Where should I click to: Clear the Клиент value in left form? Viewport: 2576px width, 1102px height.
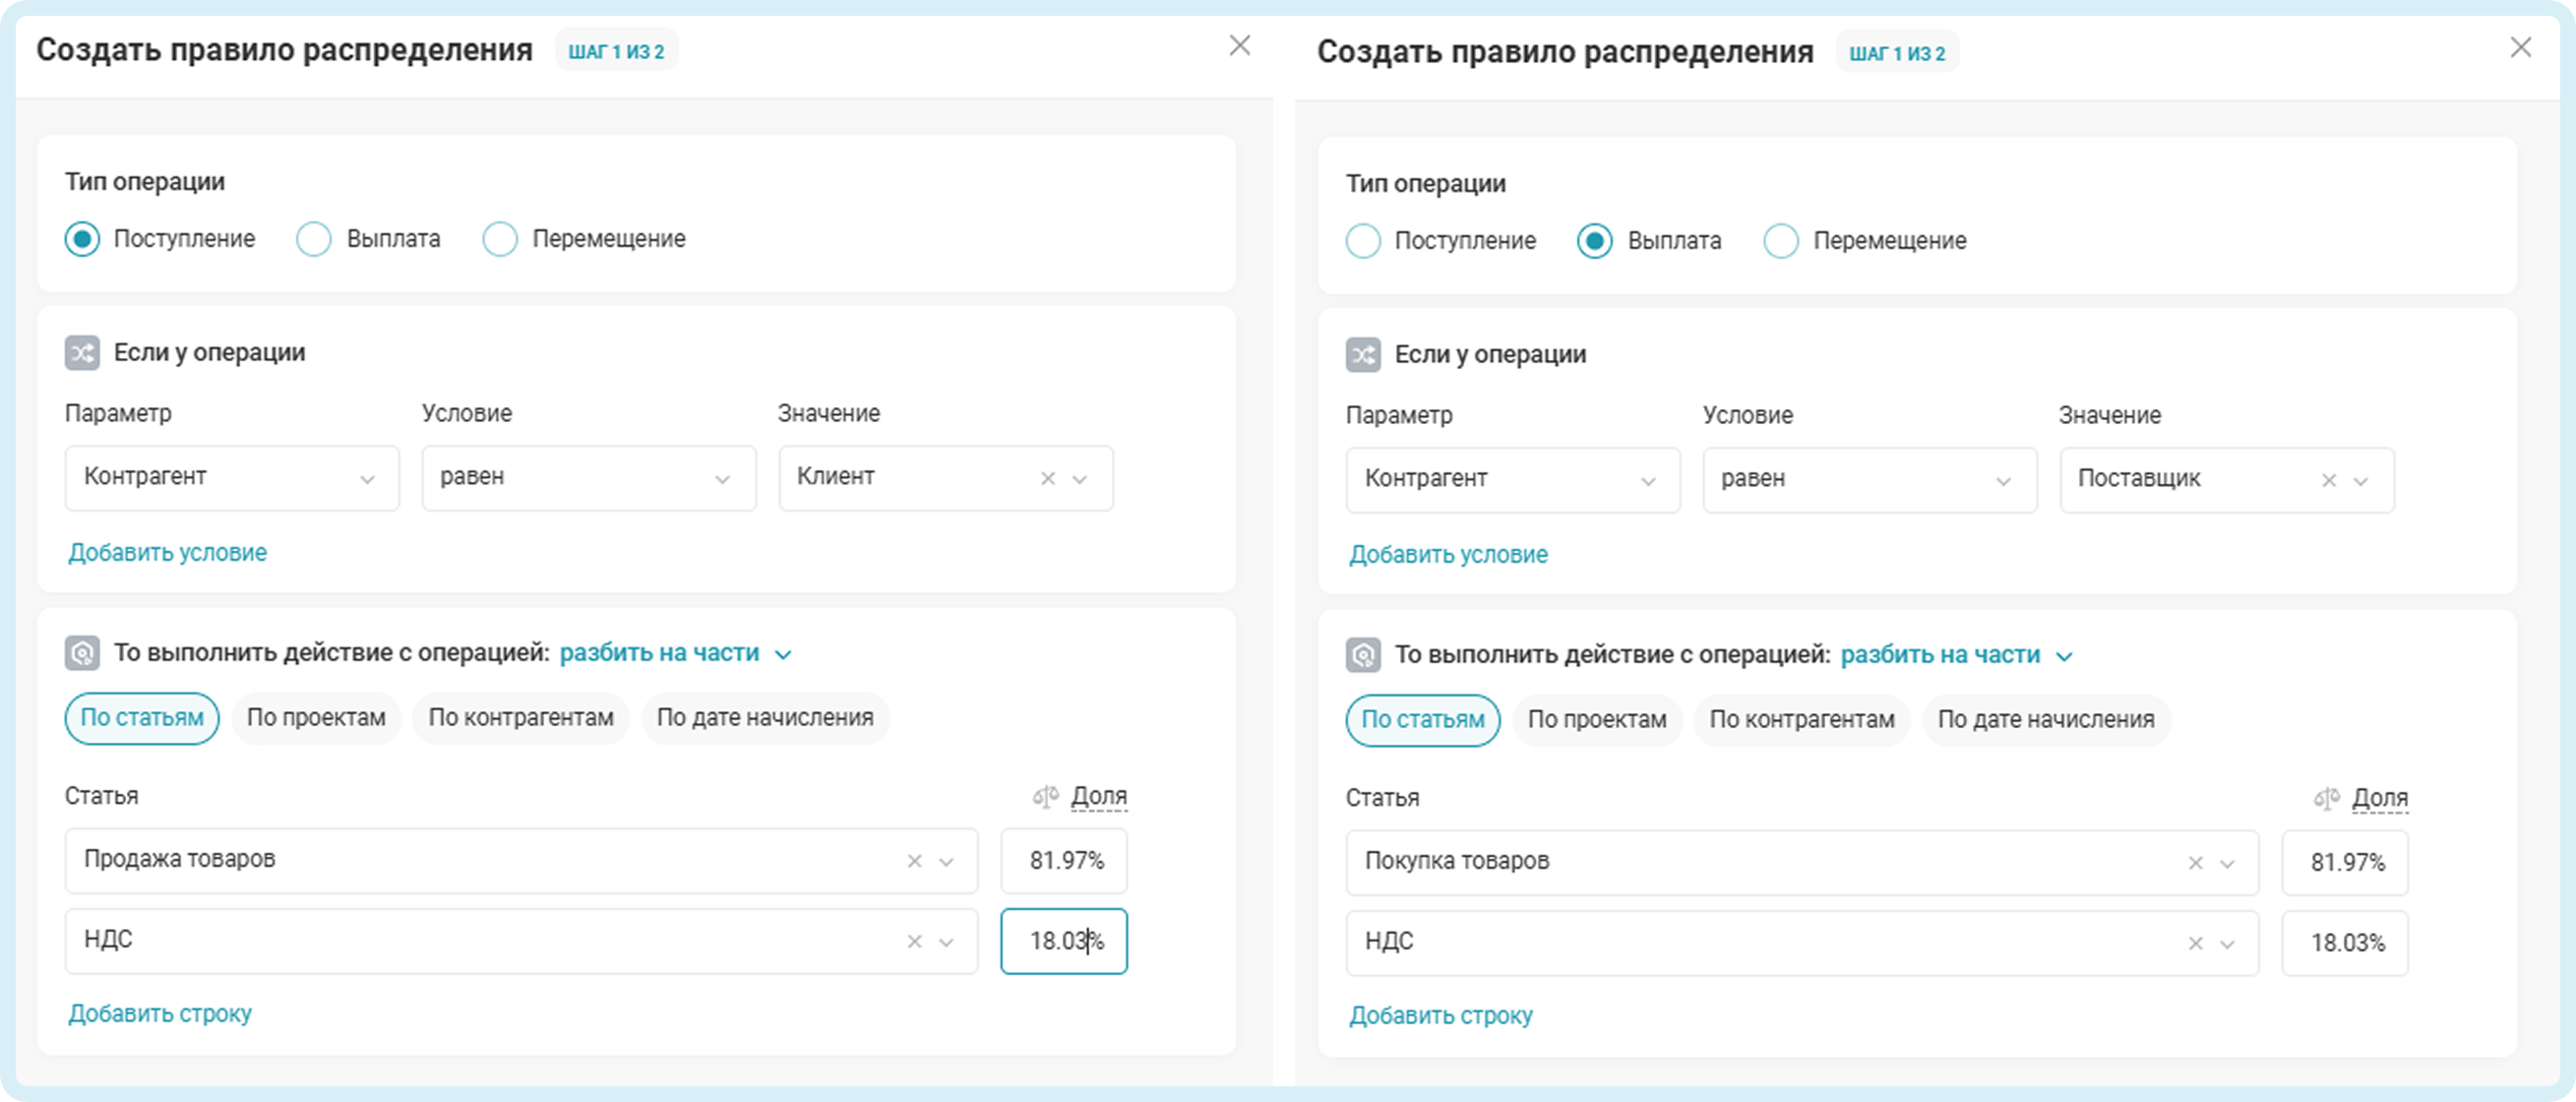[1047, 479]
